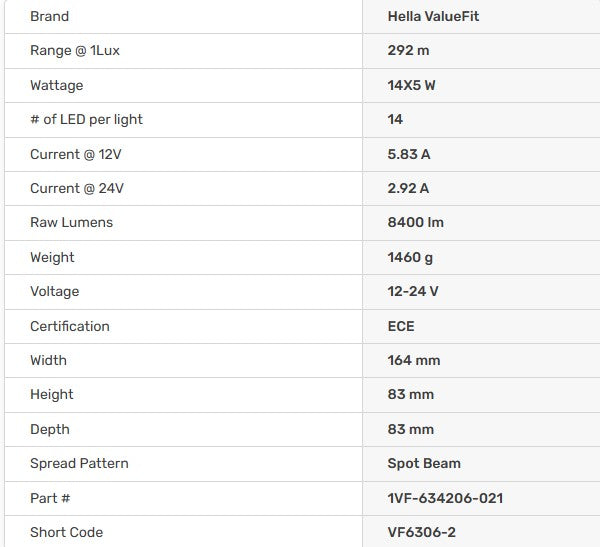Select the "Hella ValueFit" brand value
The width and height of the screenshot is (600, 547).
tap(432, 16)
